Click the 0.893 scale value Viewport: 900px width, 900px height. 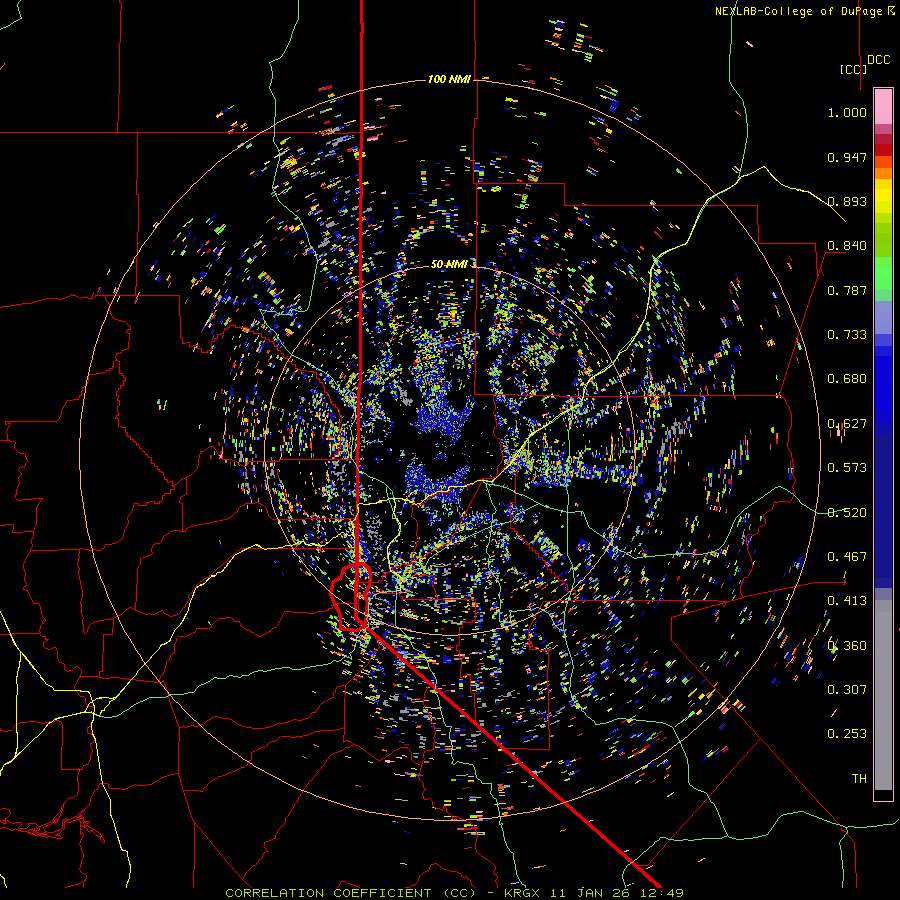pyautogui.click(x=847, y=201)
